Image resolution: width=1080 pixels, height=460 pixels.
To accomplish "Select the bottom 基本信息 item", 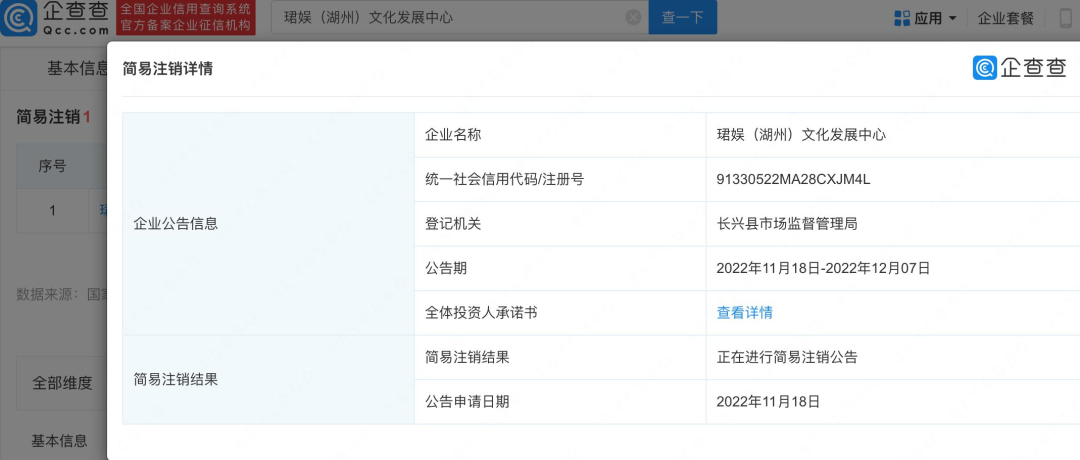I will (59, 441).
